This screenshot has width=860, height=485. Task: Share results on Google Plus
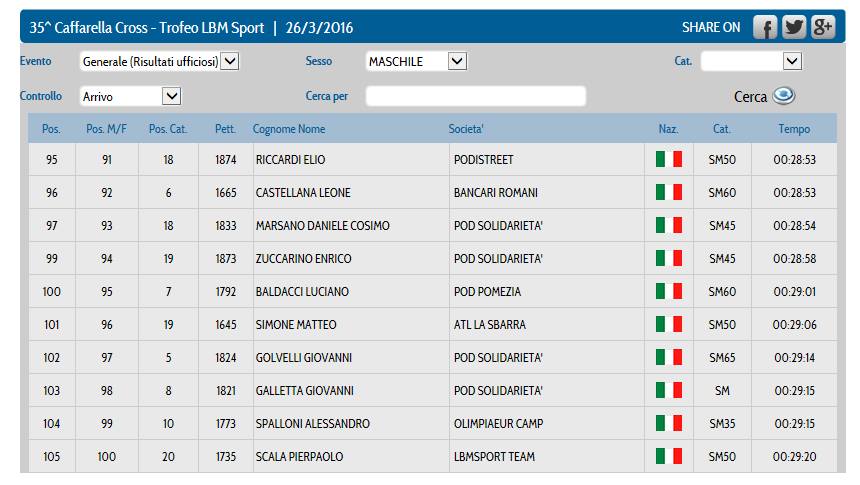coord(823,28)
